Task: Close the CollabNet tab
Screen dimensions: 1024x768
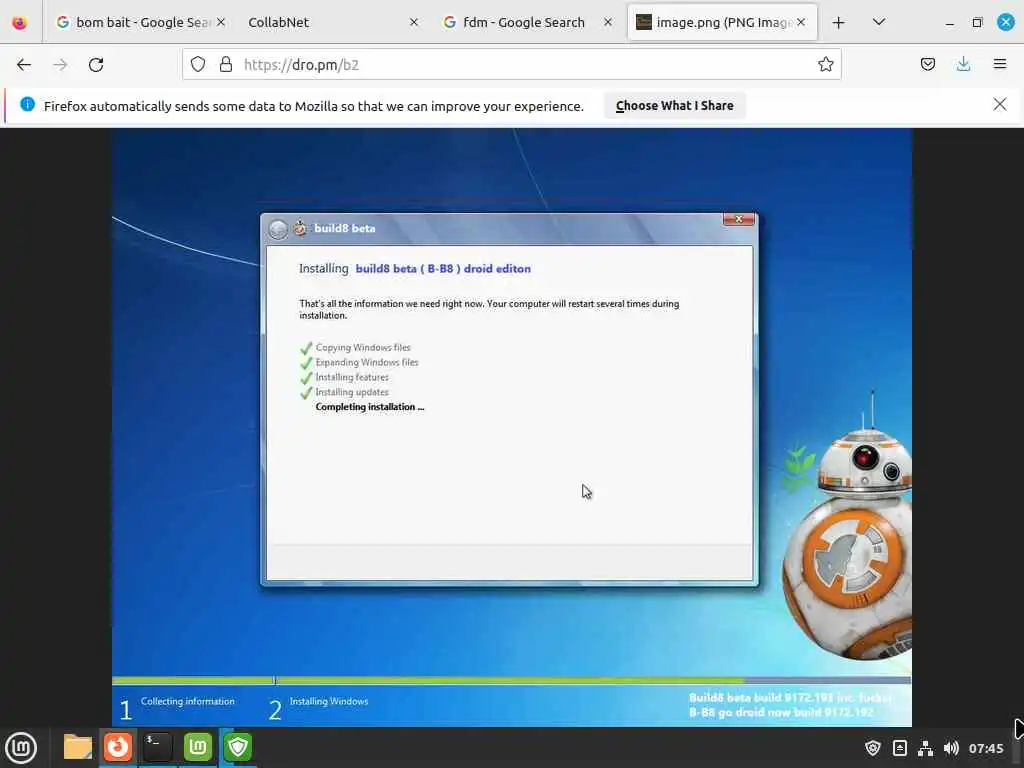Action: click(414, 22)
